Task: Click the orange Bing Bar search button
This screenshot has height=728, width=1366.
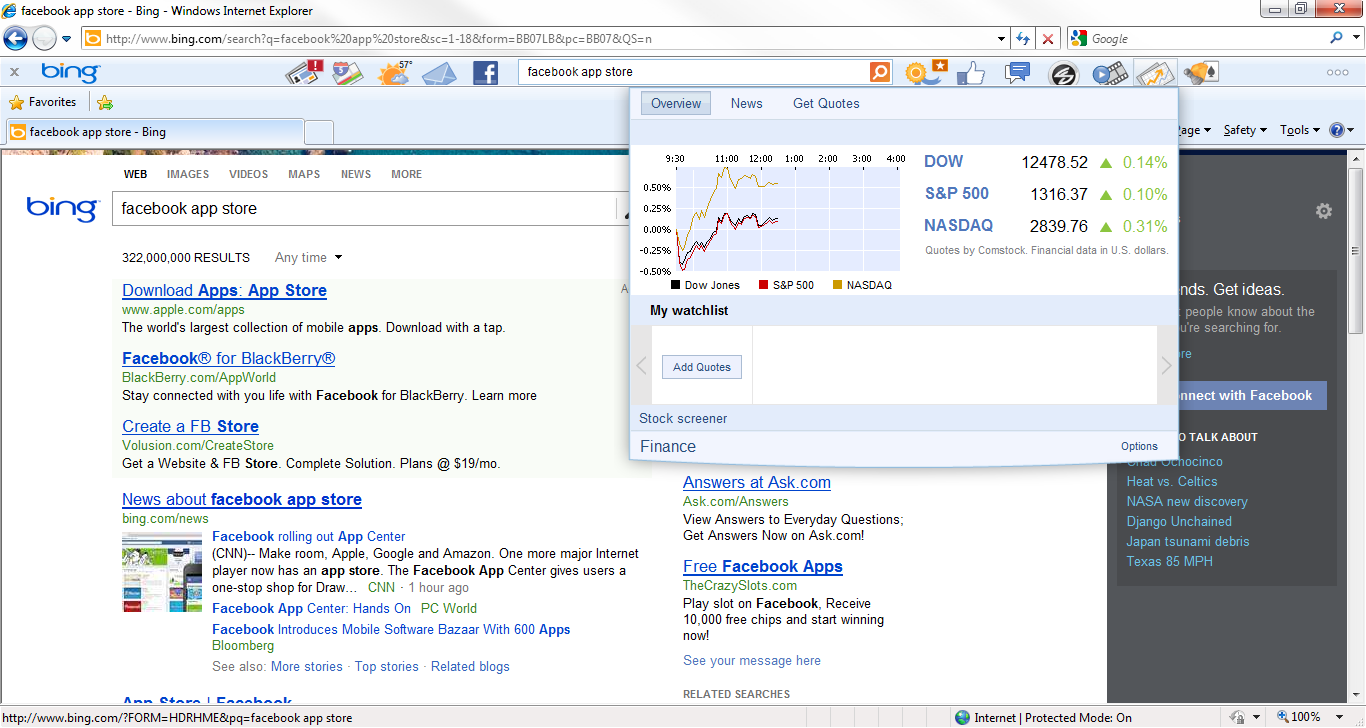Action: (880, 72)
